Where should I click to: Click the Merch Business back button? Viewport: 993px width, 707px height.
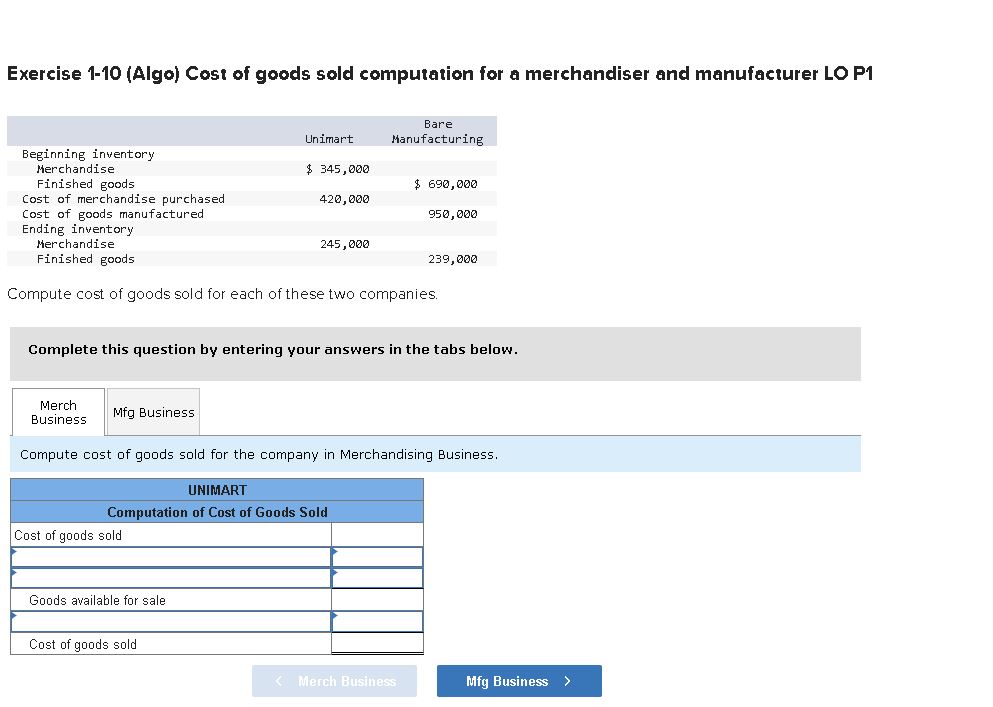[x=334, y=681]
